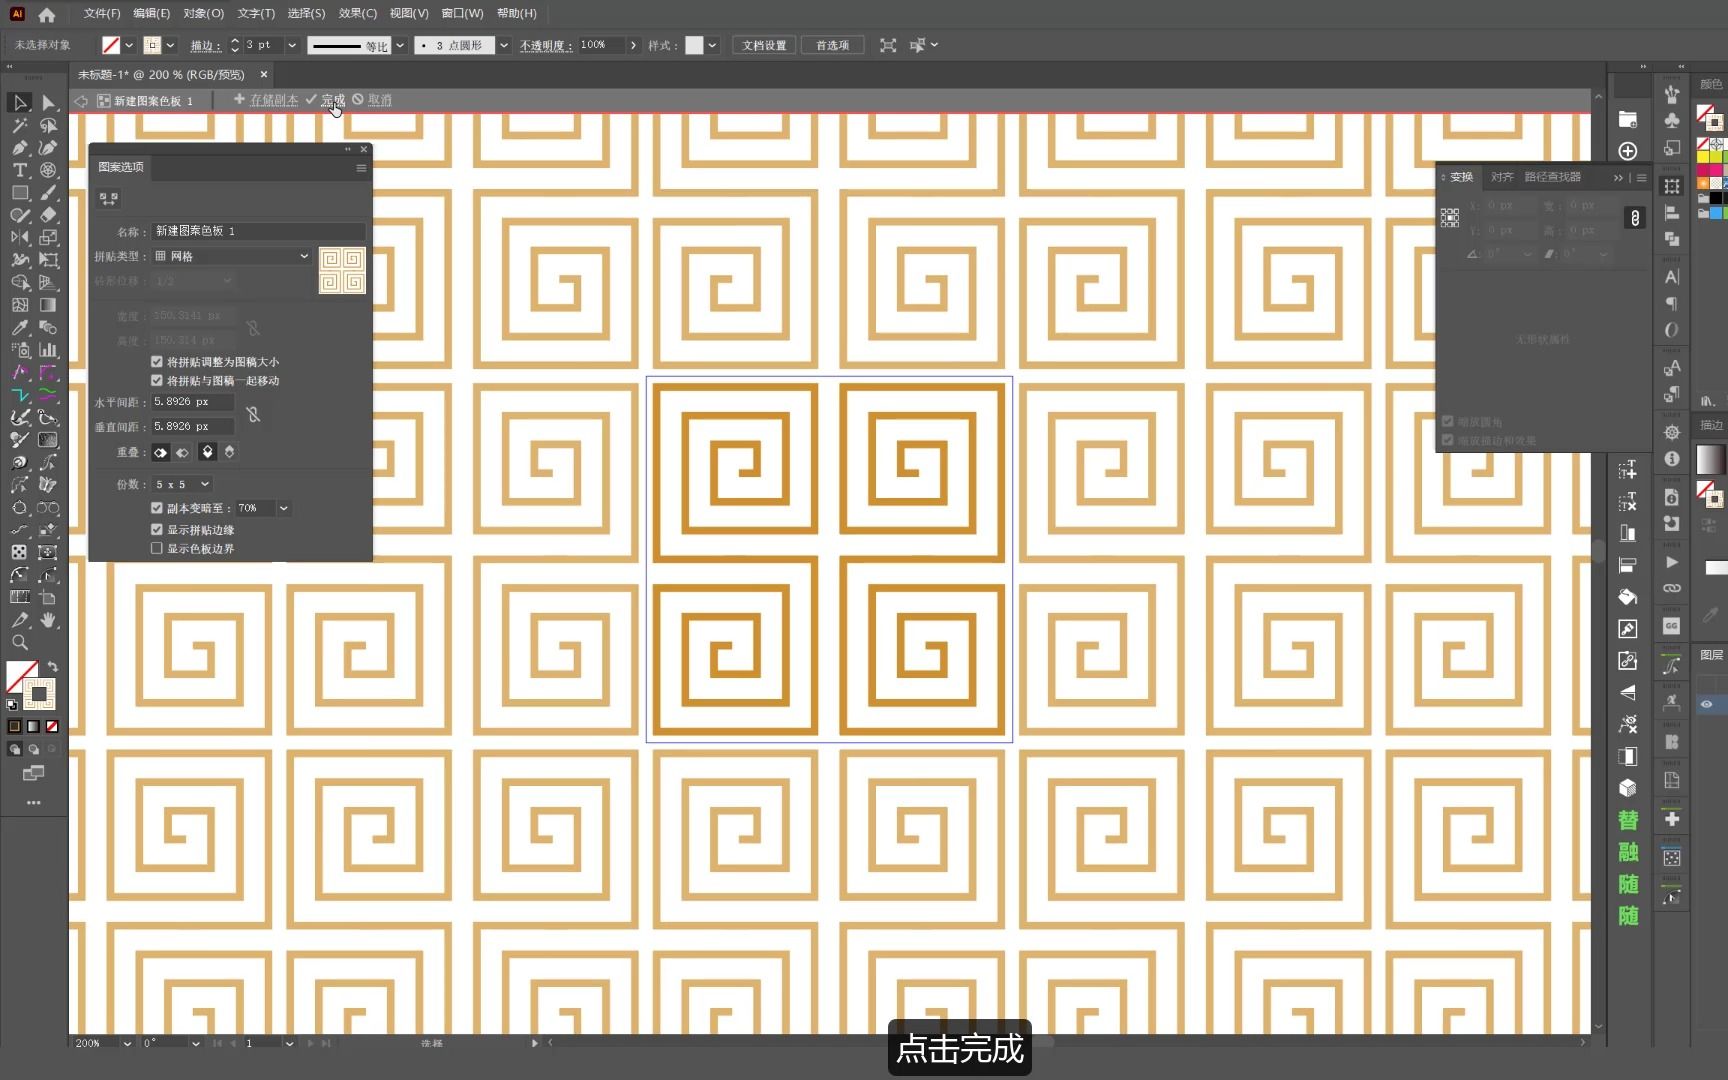Click the pattern tile preview thumbnail

[342, 271]
